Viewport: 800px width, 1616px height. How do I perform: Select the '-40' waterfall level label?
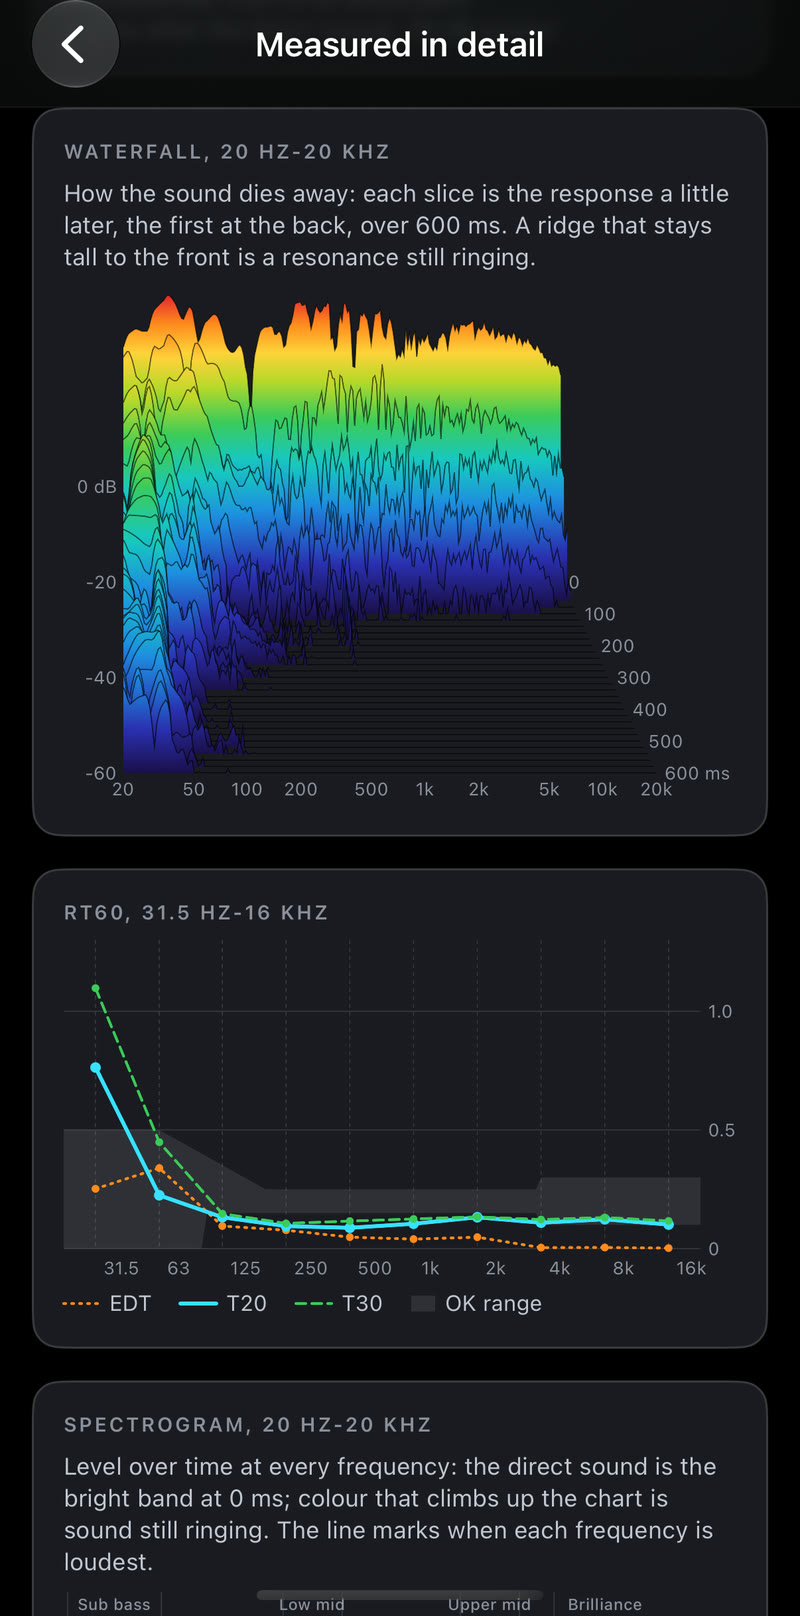(x=101, y=678)
